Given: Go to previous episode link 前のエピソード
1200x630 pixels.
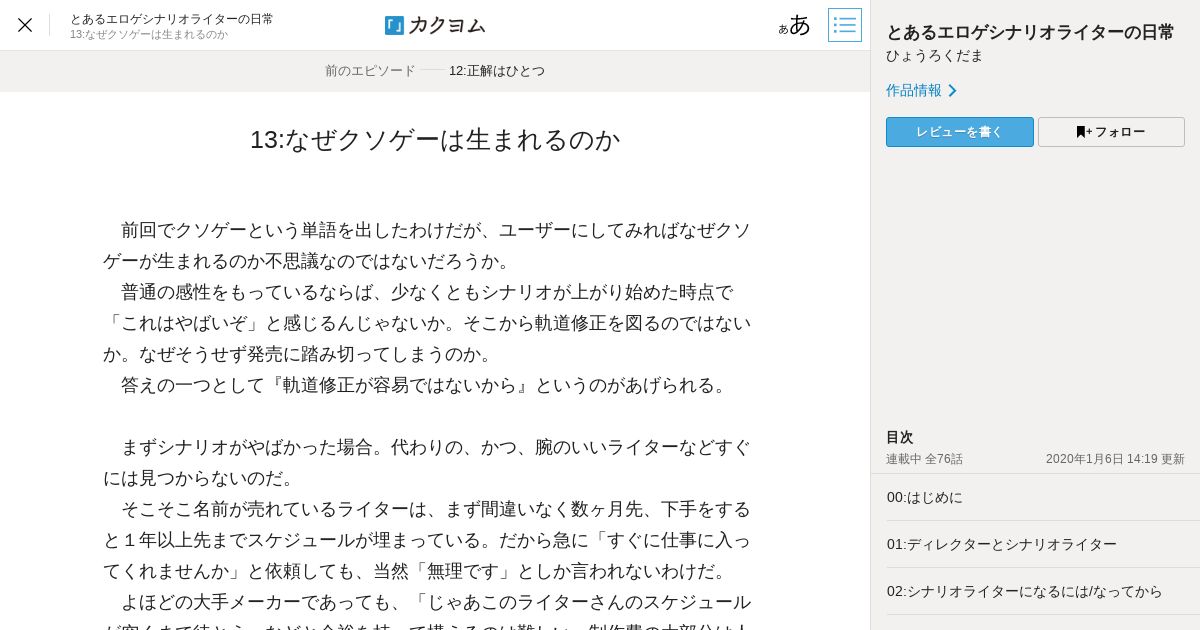Looking at the screenshot, I should click(x=370, y=71).
